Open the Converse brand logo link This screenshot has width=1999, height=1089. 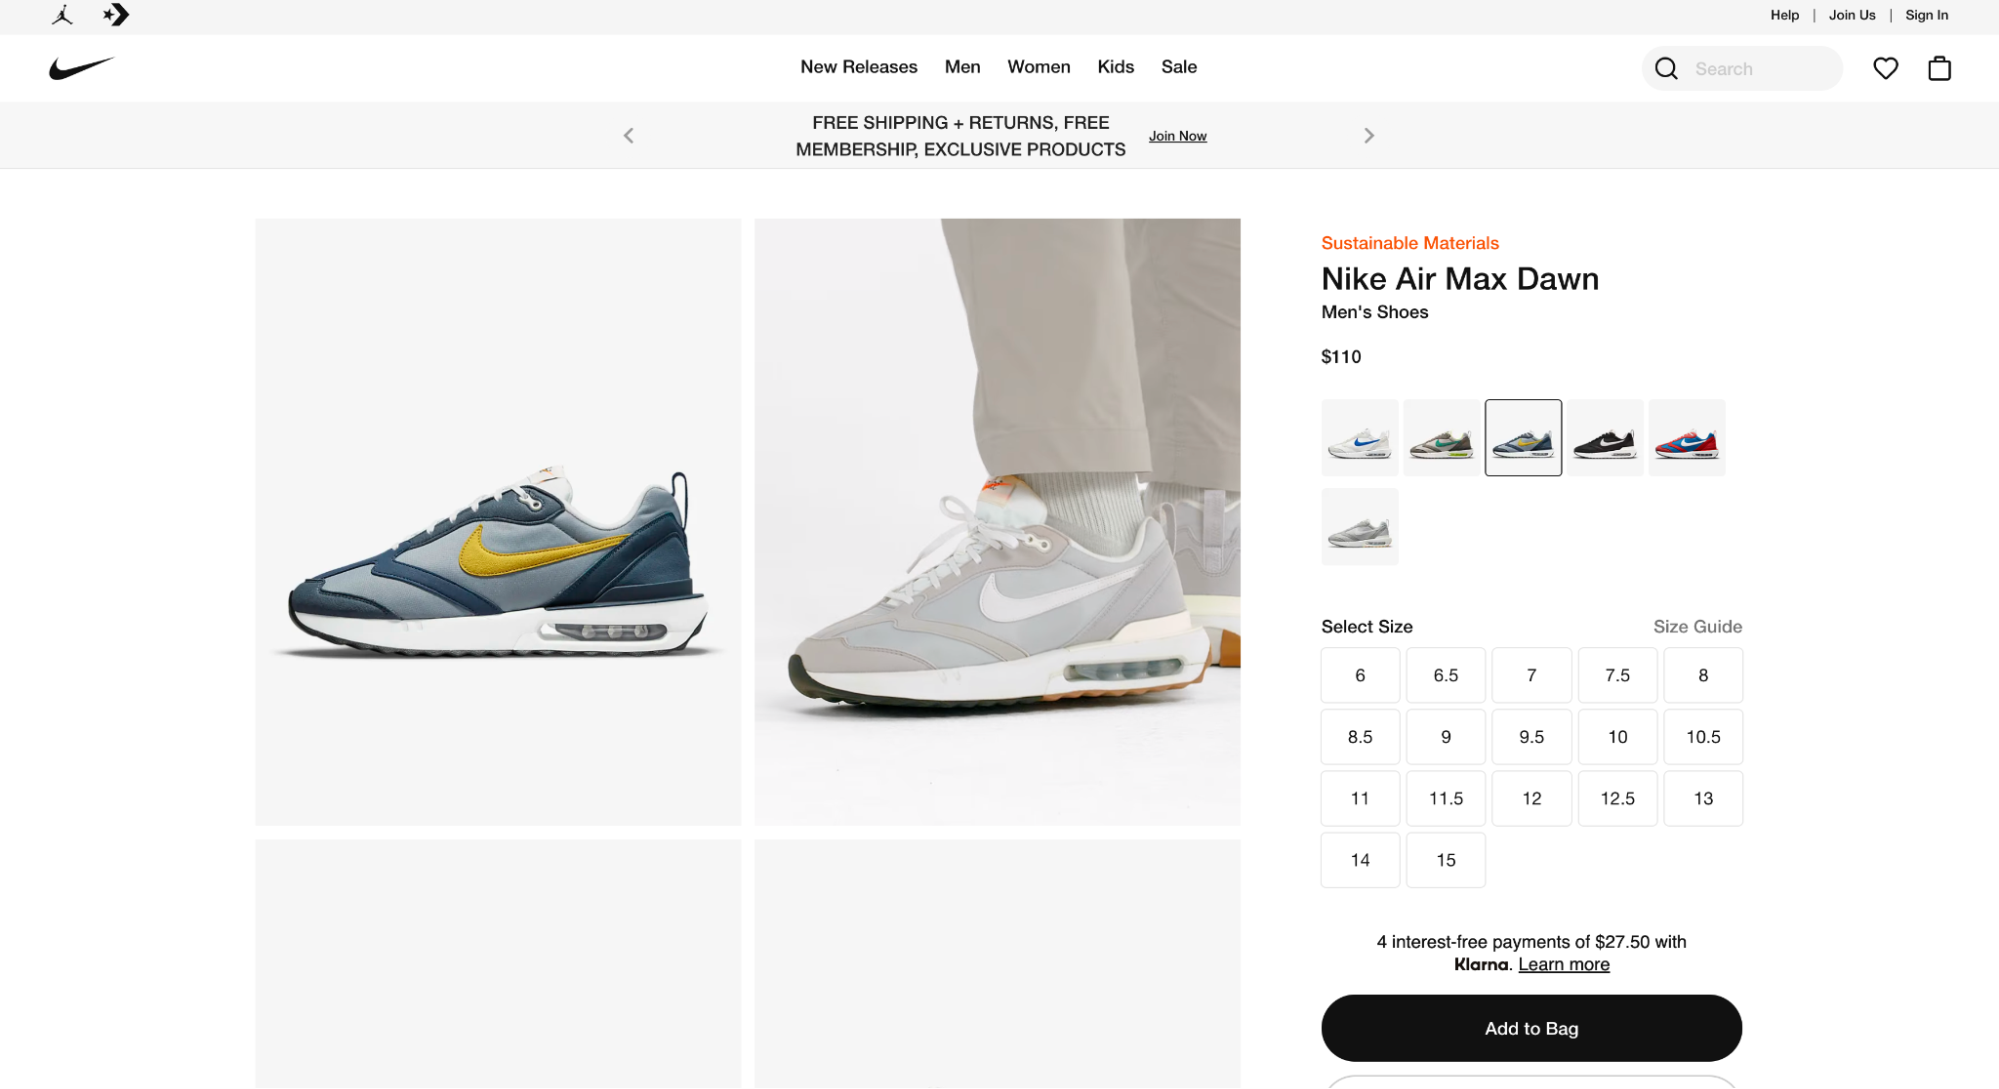116,15
